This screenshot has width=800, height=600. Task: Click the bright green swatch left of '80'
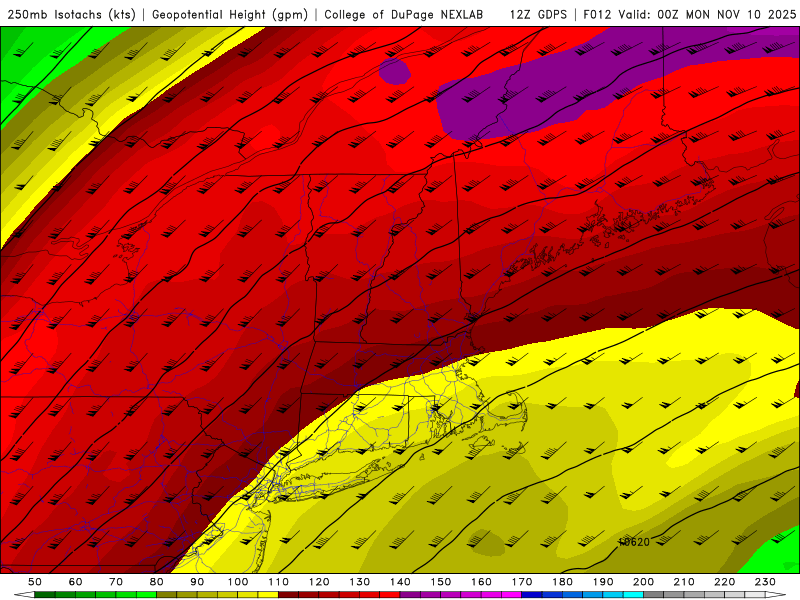pyautogui.click(x=146, y=595)
